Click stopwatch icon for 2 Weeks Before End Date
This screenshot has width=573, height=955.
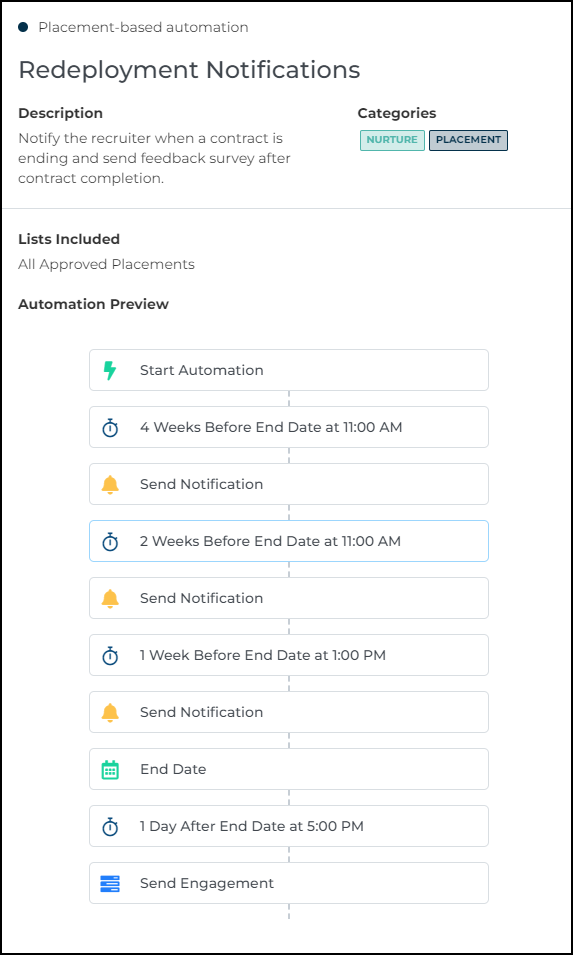(110, 541)
